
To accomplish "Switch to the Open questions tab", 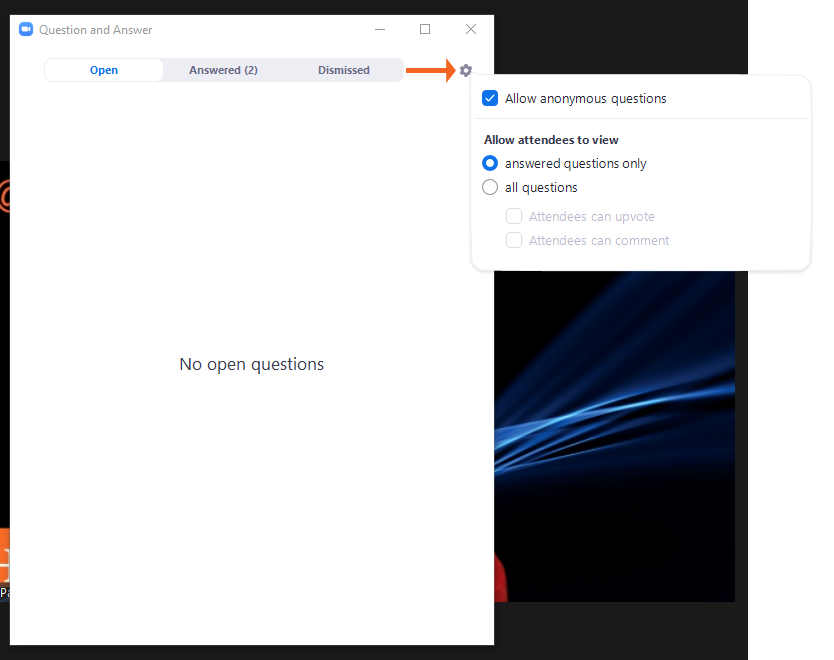I will (104, 70).
